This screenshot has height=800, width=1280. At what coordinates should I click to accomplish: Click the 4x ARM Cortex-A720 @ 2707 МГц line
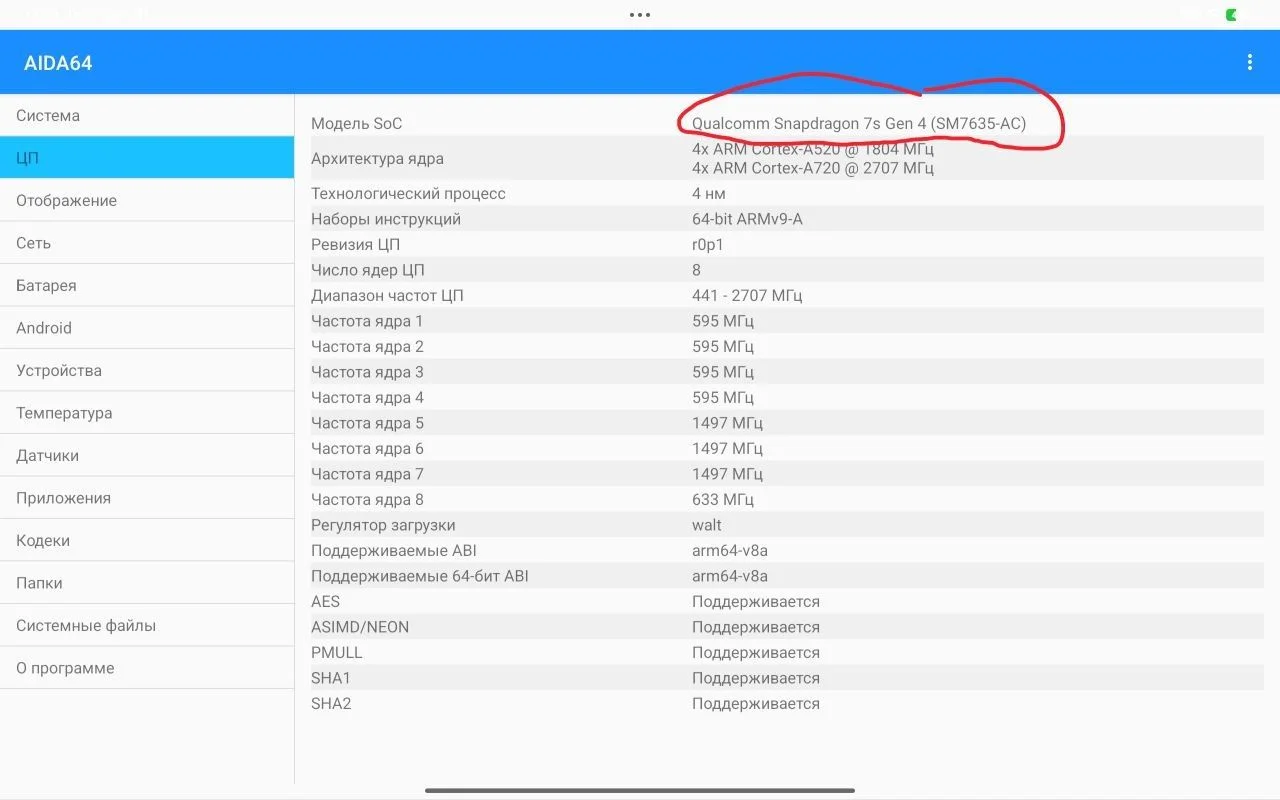click(813, 168)
